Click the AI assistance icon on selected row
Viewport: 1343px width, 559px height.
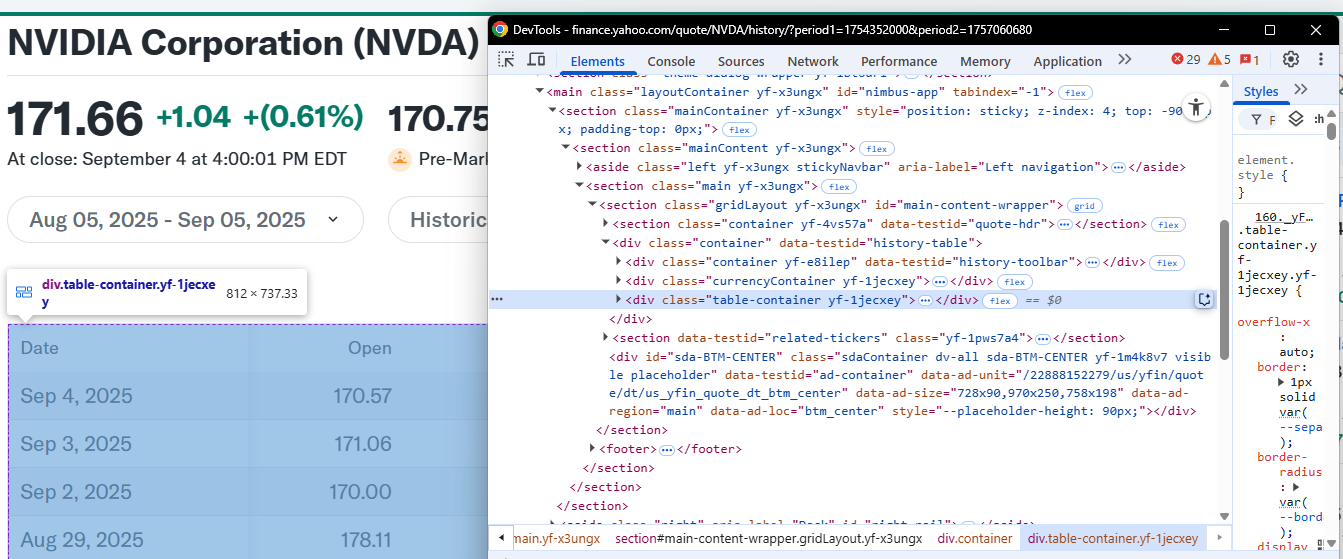pyautogui.click(x=1205, y=299)
